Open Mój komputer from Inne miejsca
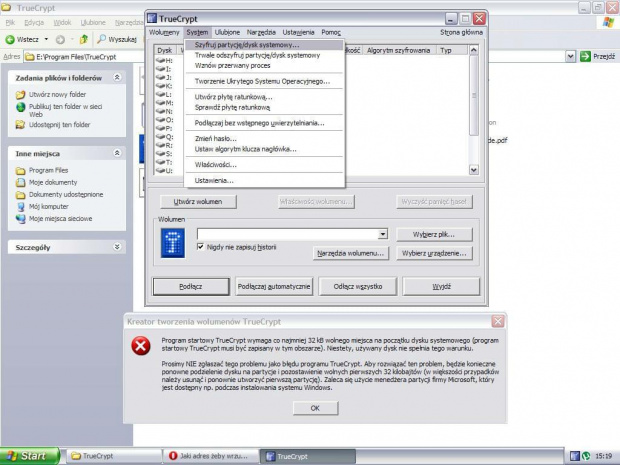Viewport: 620px width, 465px height. point(48,206)
